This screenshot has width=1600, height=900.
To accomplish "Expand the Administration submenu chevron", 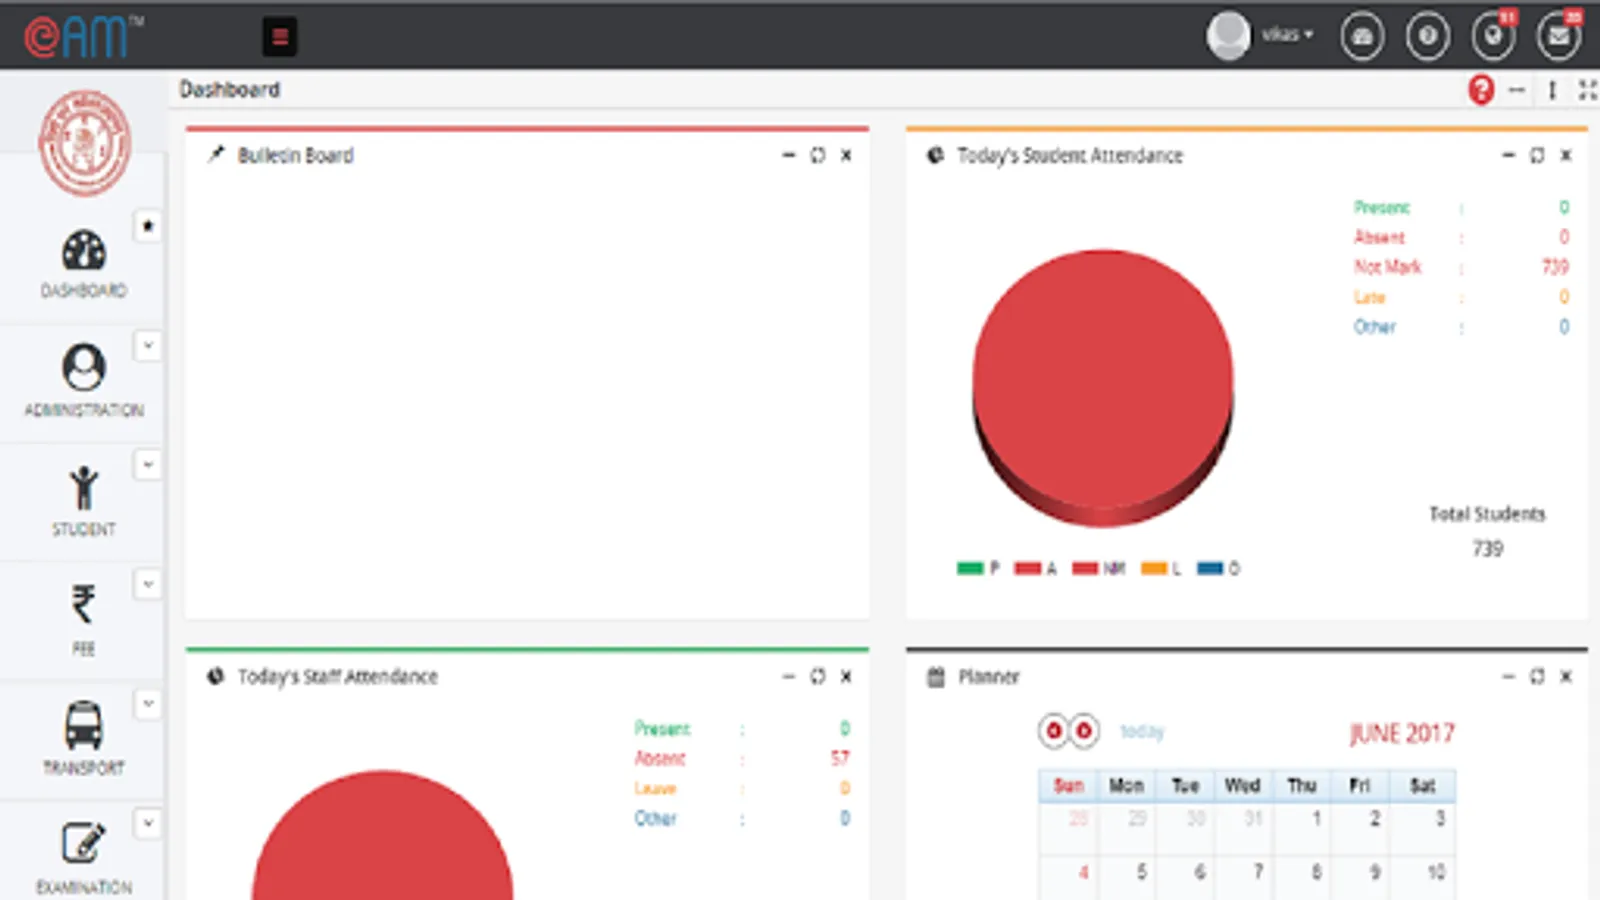I will 148,346.
